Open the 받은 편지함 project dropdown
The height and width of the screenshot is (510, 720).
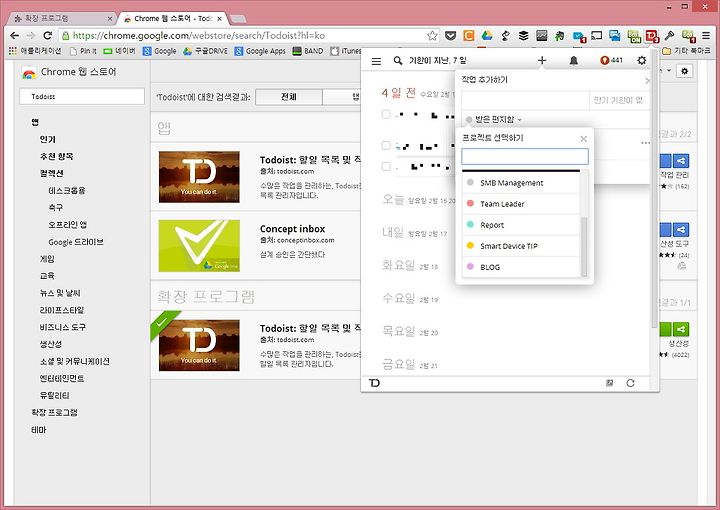[494, 119]
